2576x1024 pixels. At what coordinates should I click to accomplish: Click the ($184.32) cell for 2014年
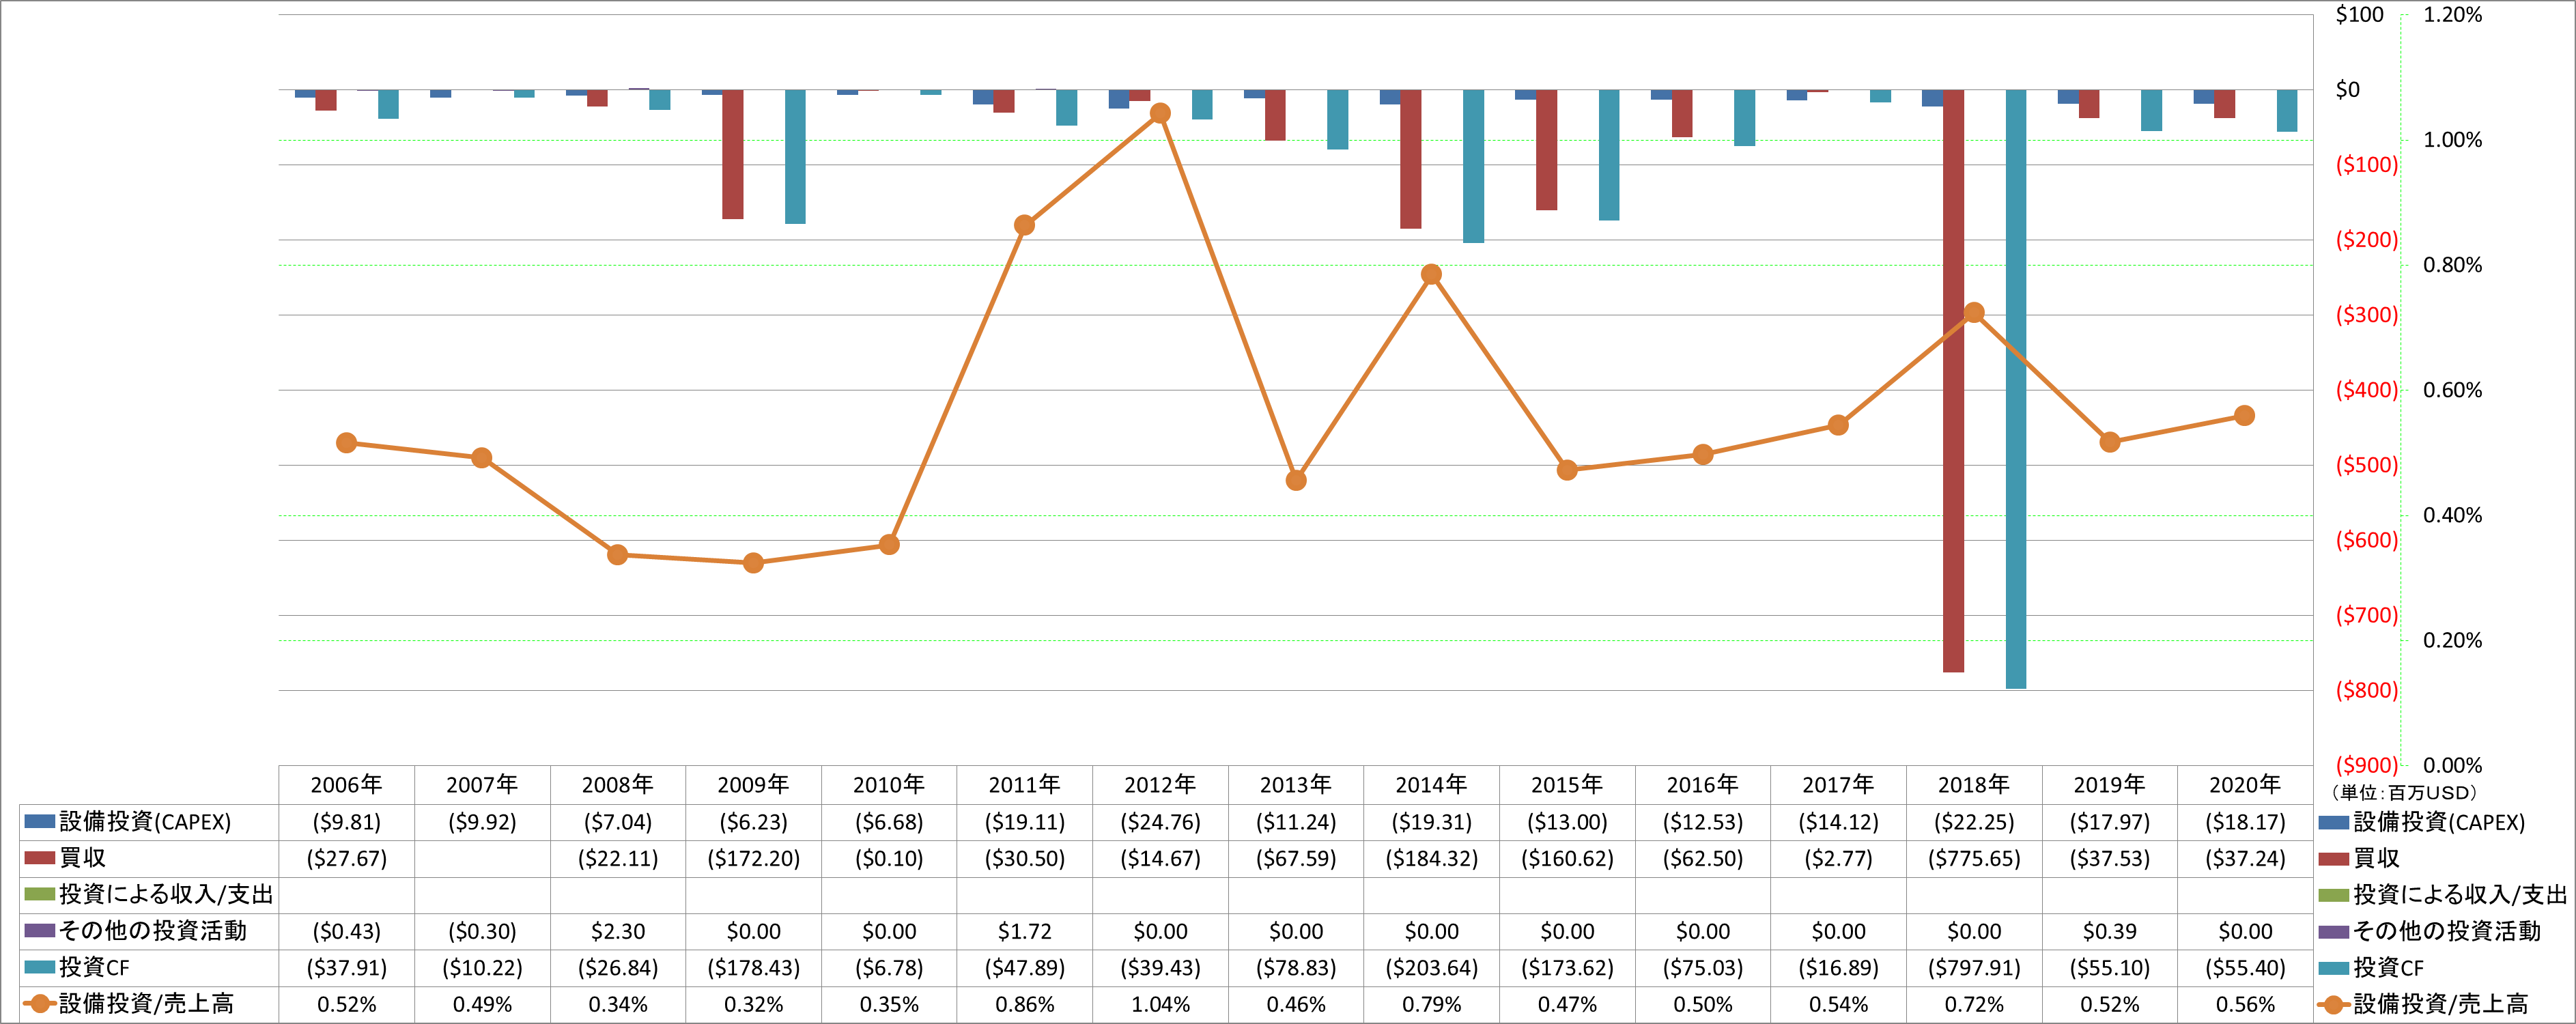coord(1431,858)
